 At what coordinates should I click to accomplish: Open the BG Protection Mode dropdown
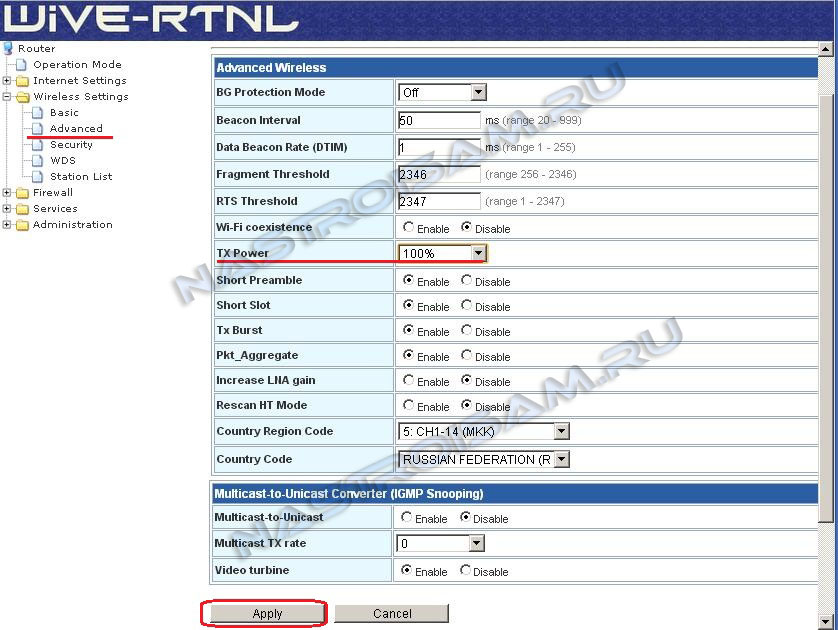tap(478, 93)
